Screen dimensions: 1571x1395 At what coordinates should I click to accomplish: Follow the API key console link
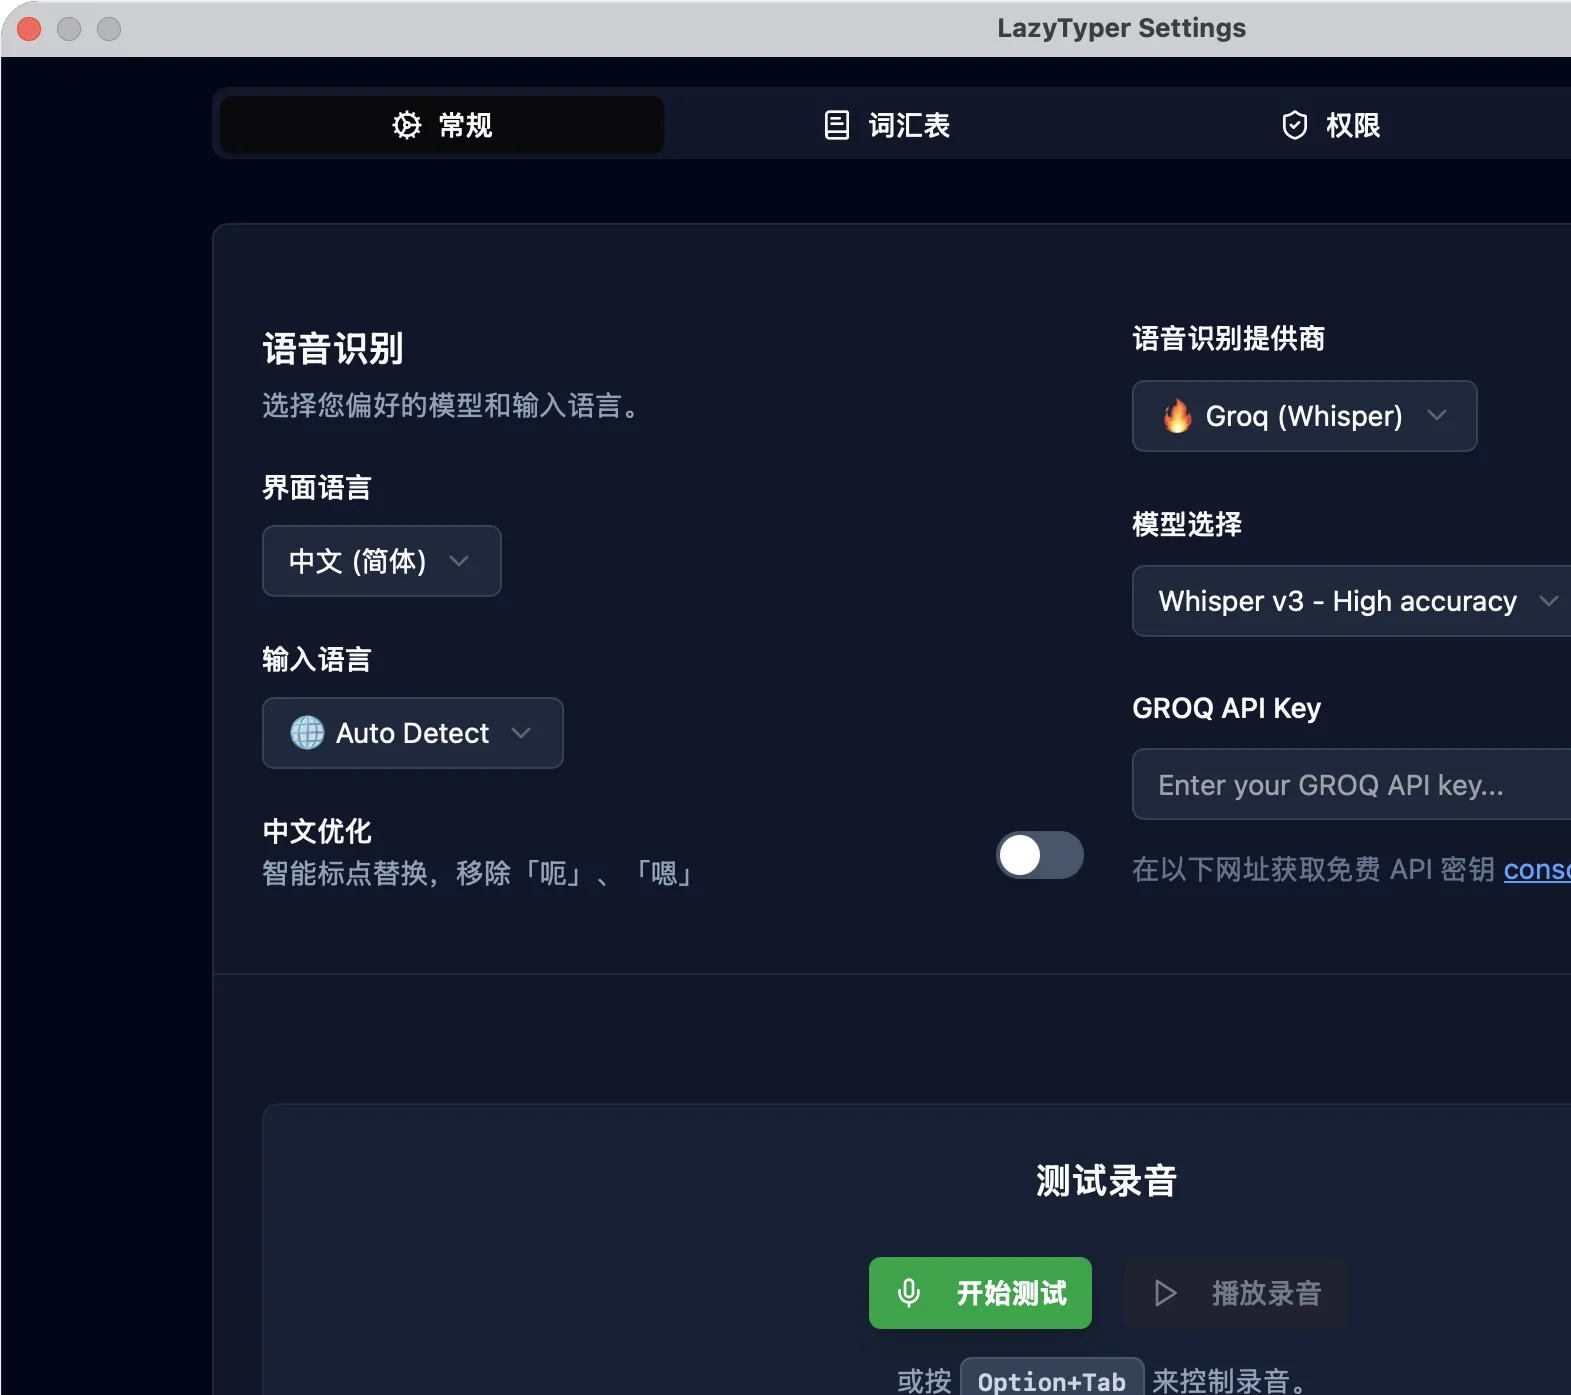click(x=1537, y=870)
